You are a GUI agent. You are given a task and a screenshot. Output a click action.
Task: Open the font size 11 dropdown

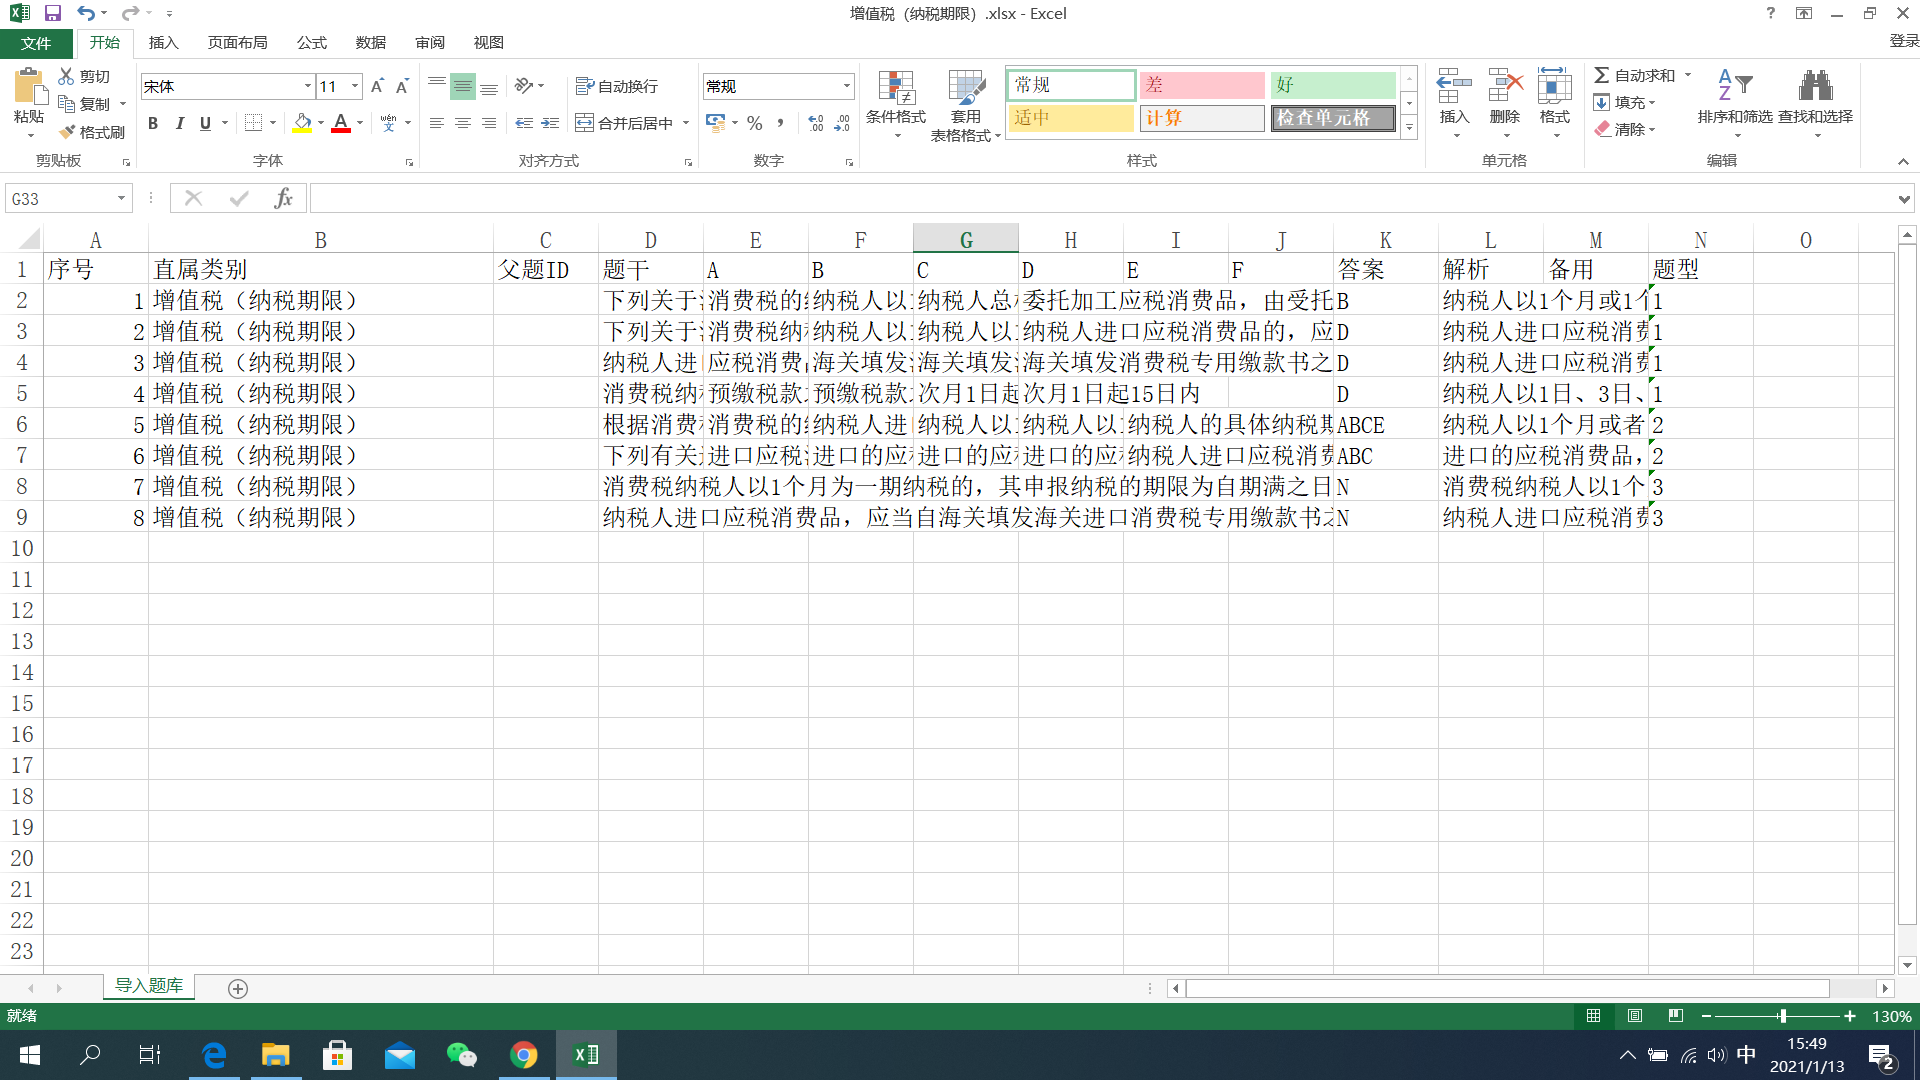point(355,86)
